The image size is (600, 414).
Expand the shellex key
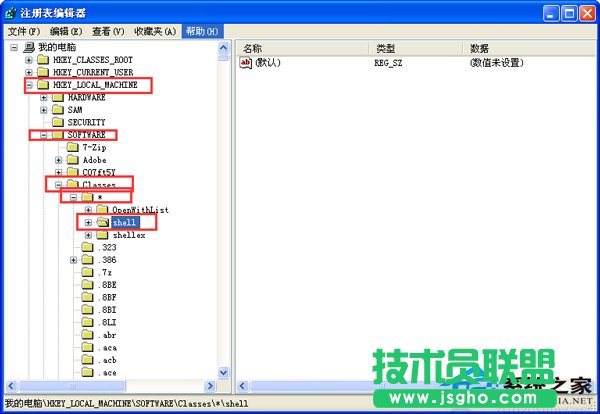[x=88, y=235]
